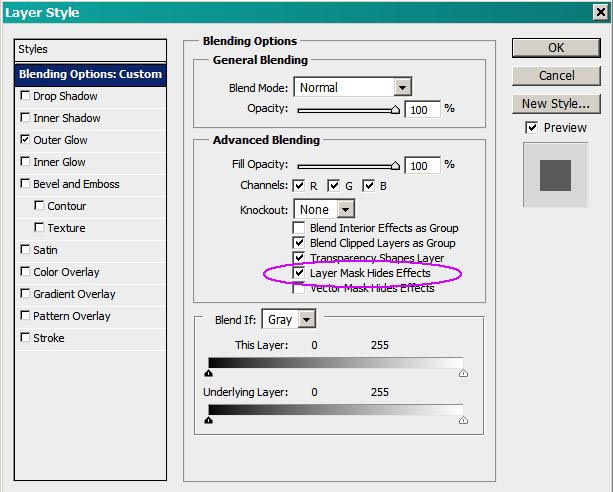Disable Layer Mask Hides Effects

(299, 273)
